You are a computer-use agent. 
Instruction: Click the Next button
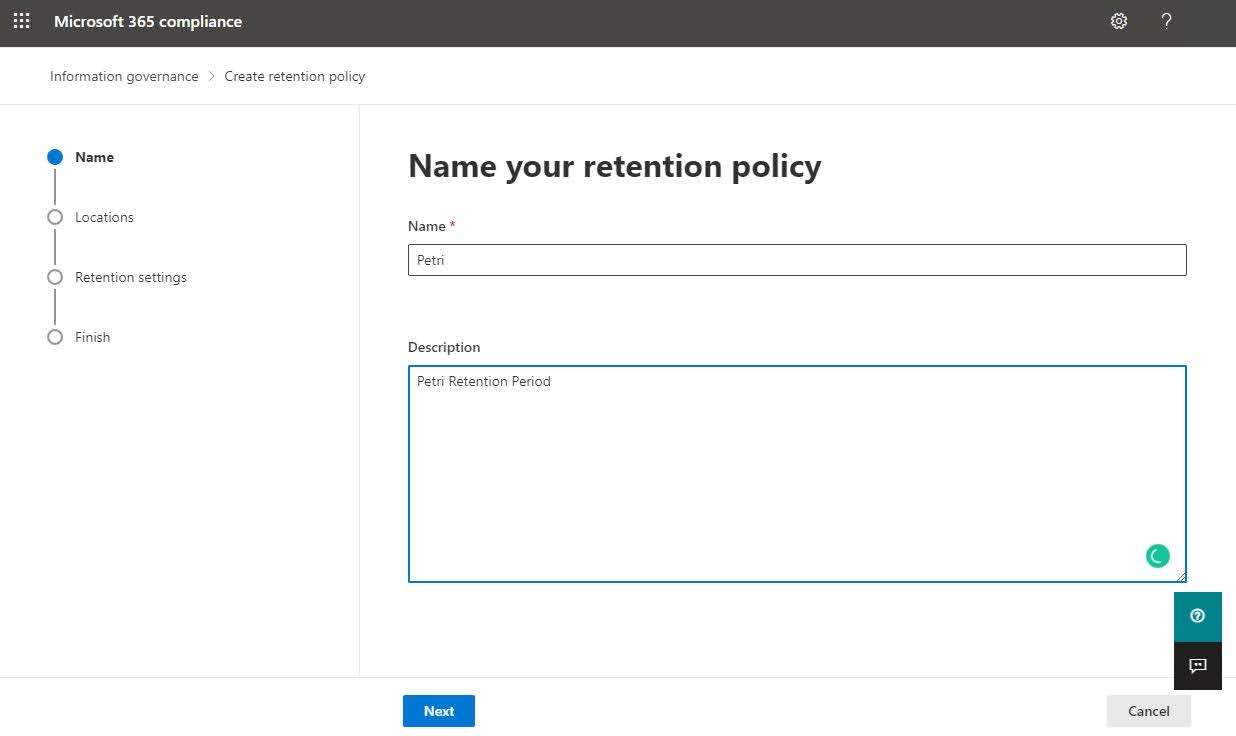(x=438, y=711)
